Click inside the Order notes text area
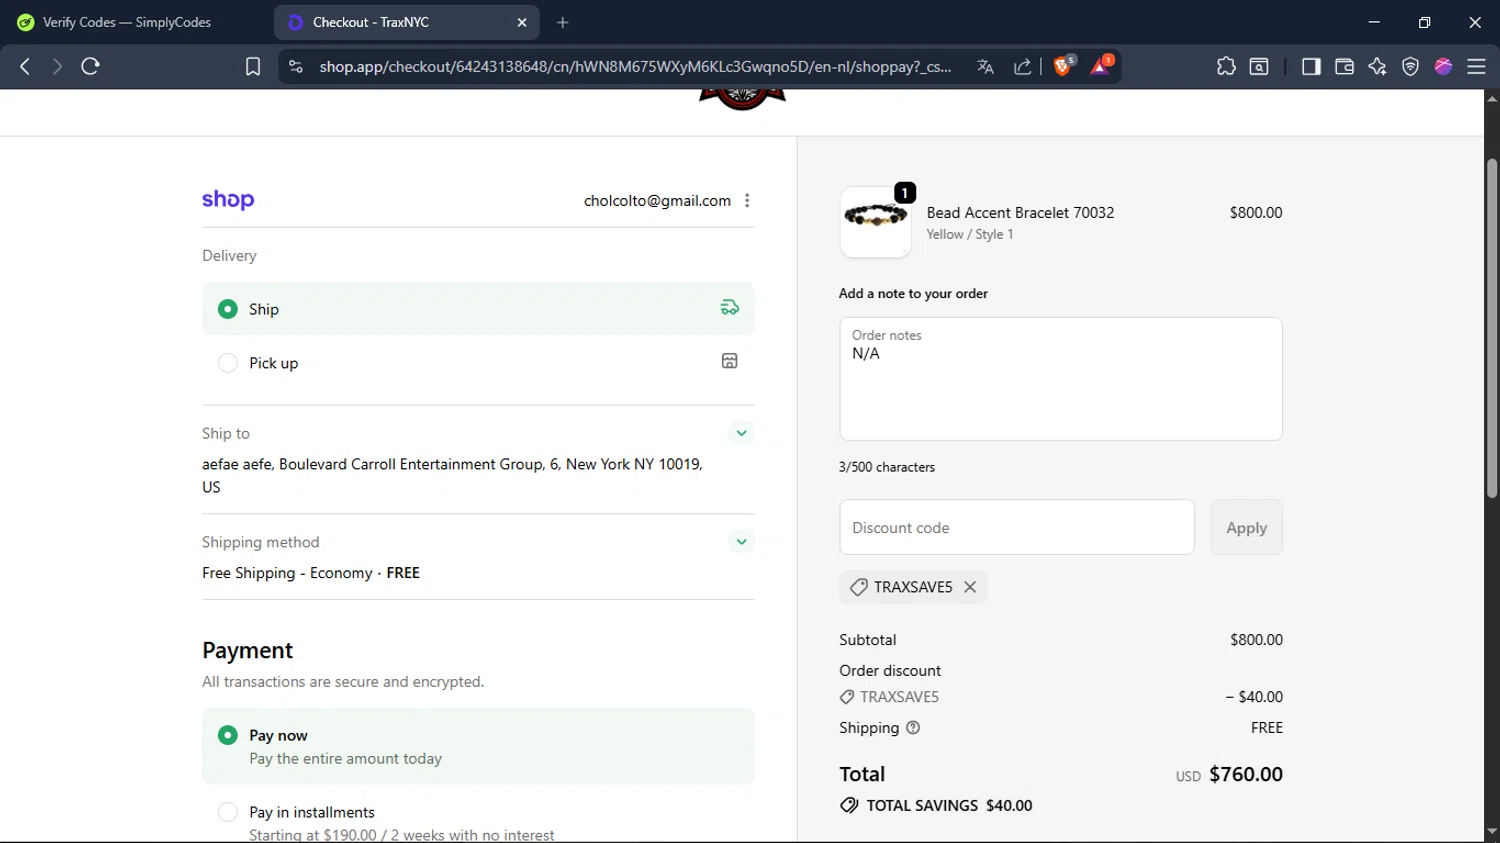Image resolution: width=1500 pixels, height=843 pixels. tap(1061, 379)
